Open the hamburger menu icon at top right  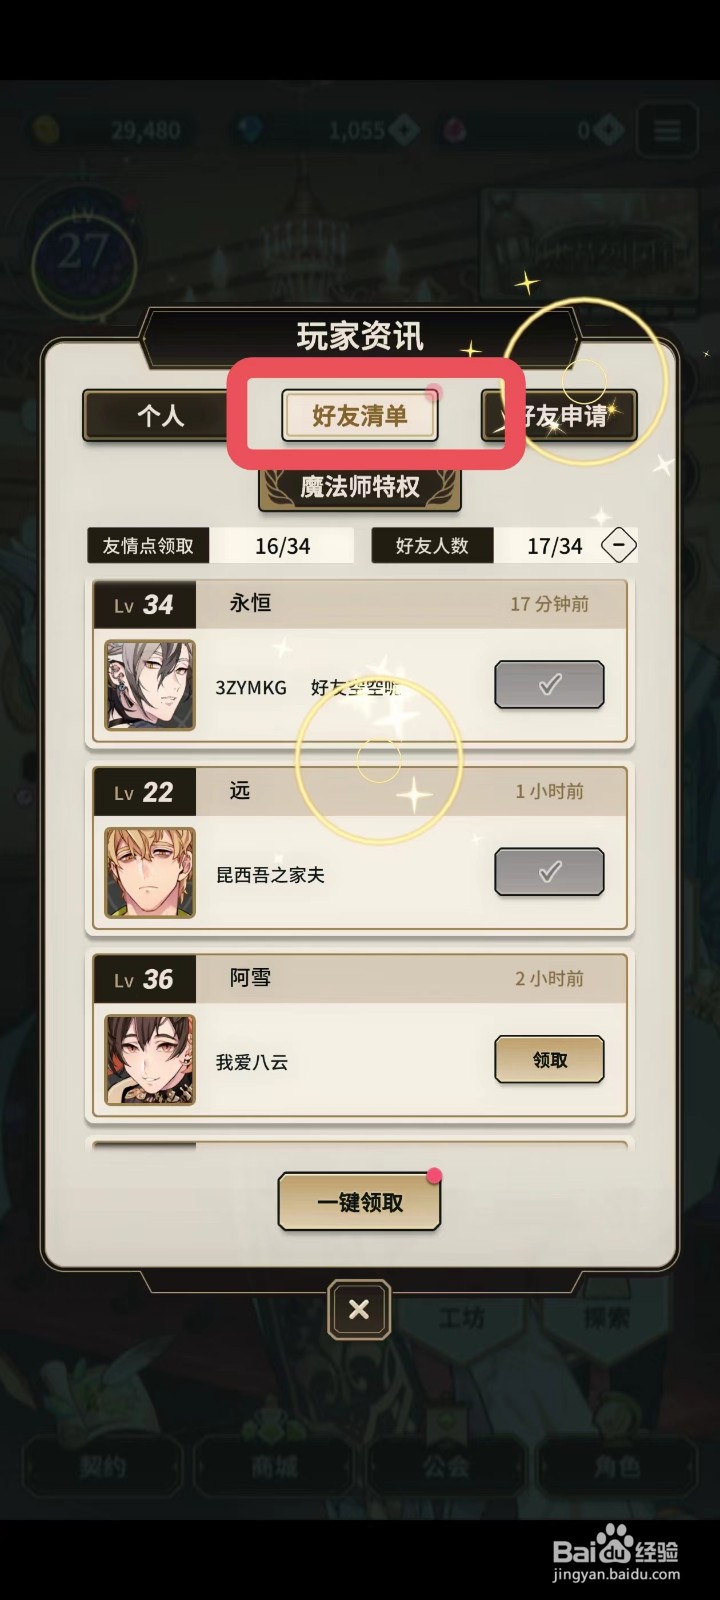(x=668, y=130)
